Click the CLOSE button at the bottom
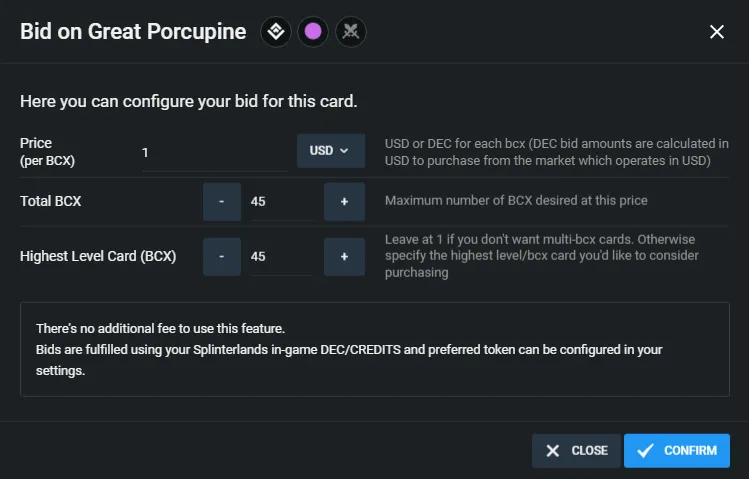Viewport: 749px width, 479px height. coord(576,450)
